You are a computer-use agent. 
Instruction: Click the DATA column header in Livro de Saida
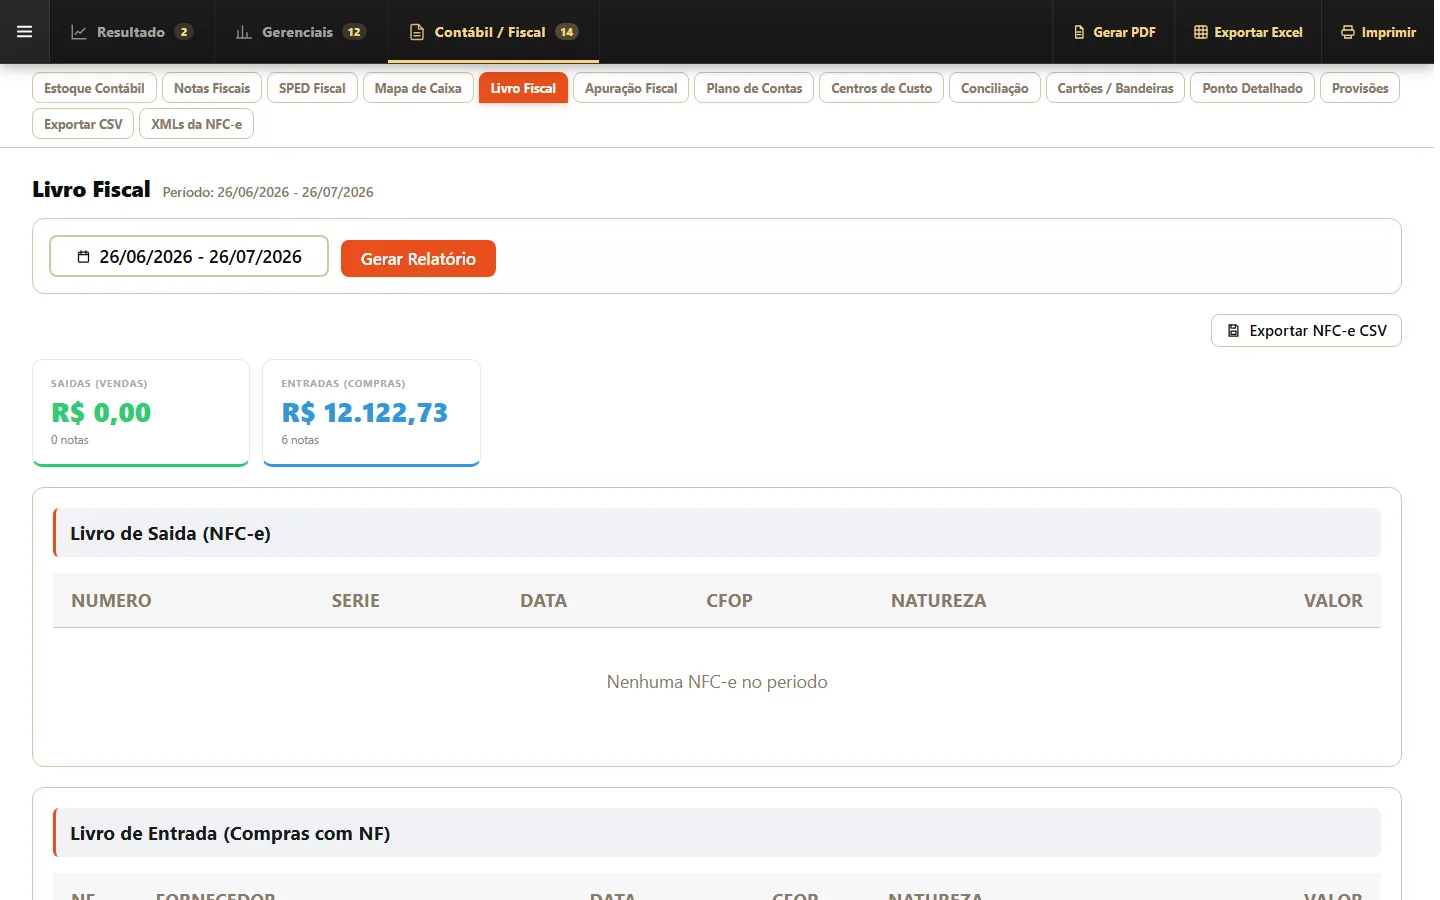coord(543,601)
